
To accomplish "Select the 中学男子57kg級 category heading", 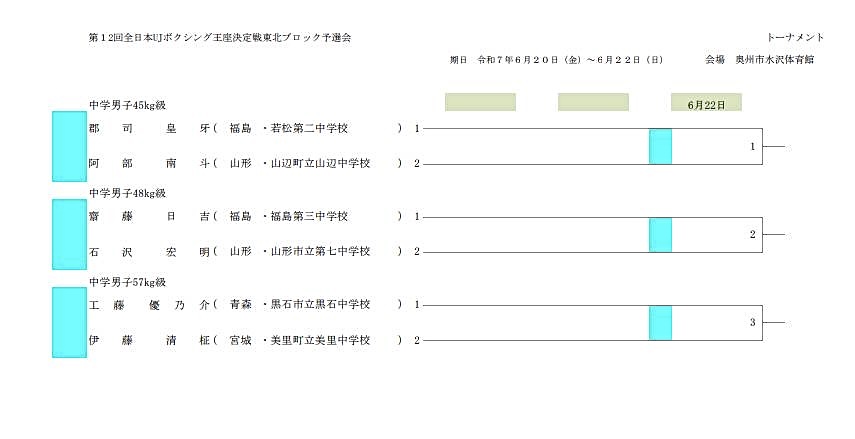I will [x=127, y=280].
